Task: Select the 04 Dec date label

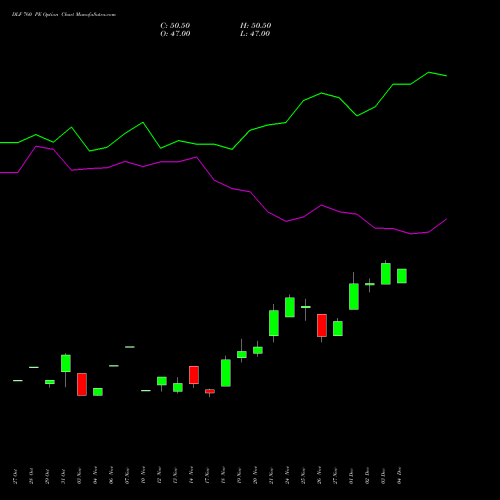Action: click(399, 476)
